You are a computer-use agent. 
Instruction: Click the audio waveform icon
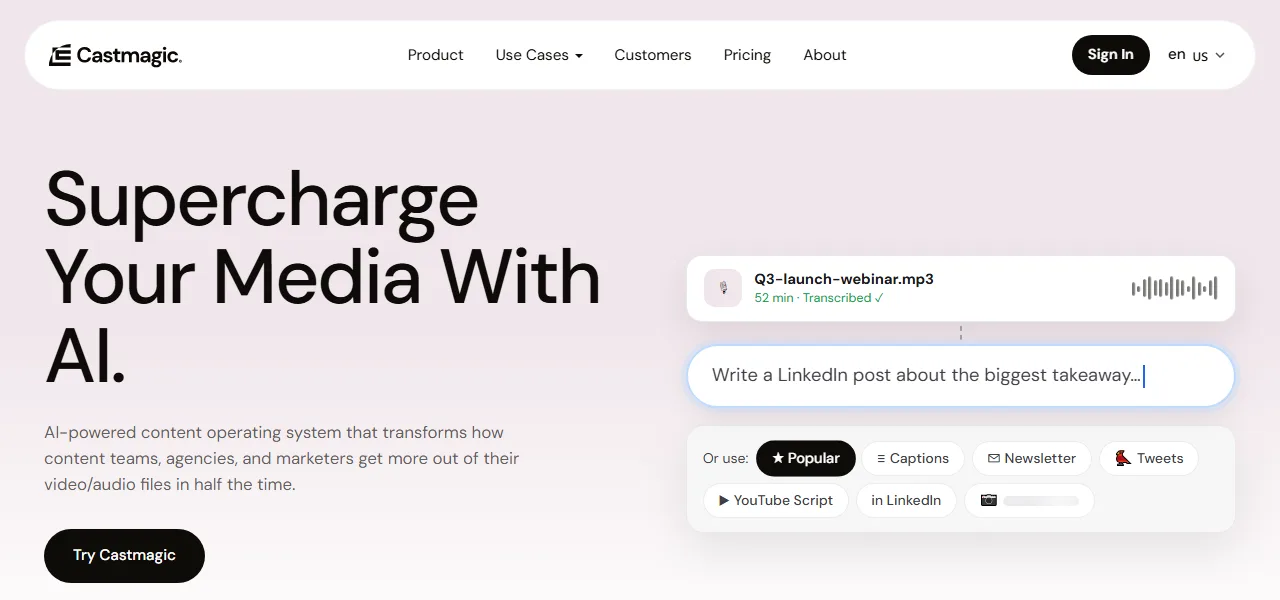pos(1174,288)
